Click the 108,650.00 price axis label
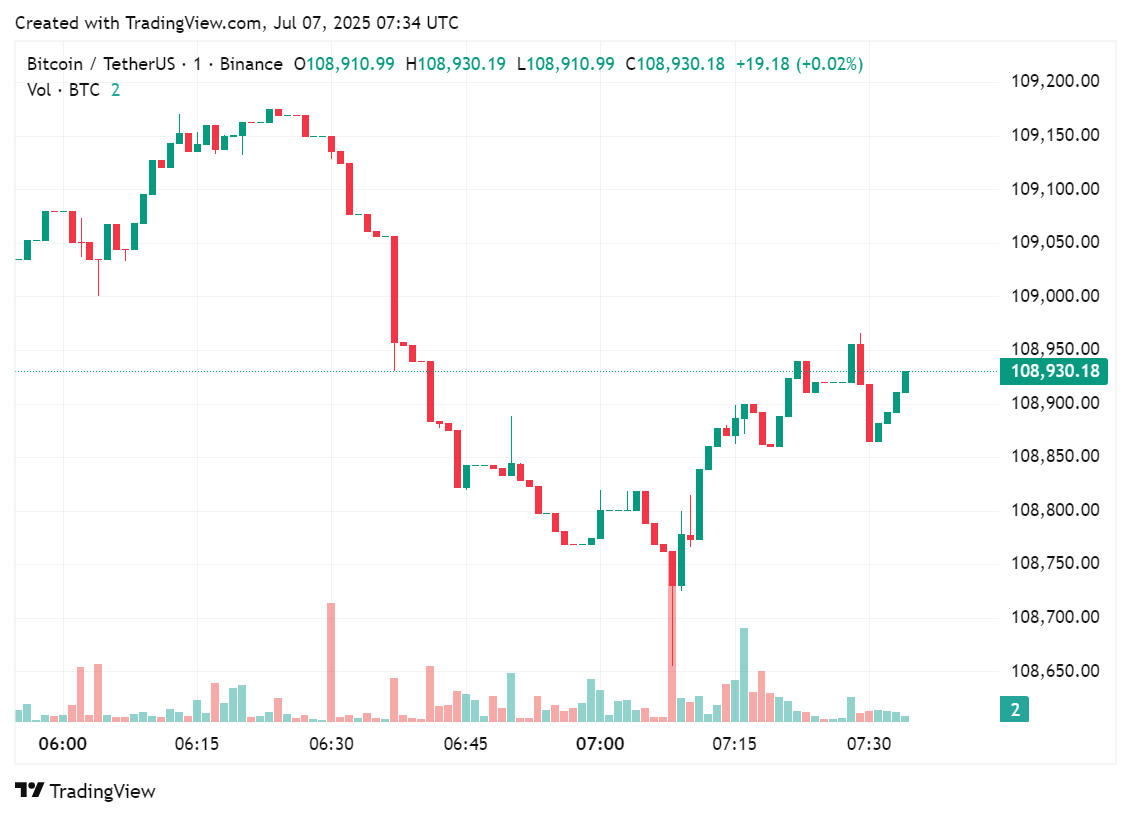The height and width of the screenshot is (817, 1131). tap(1057, 671)
